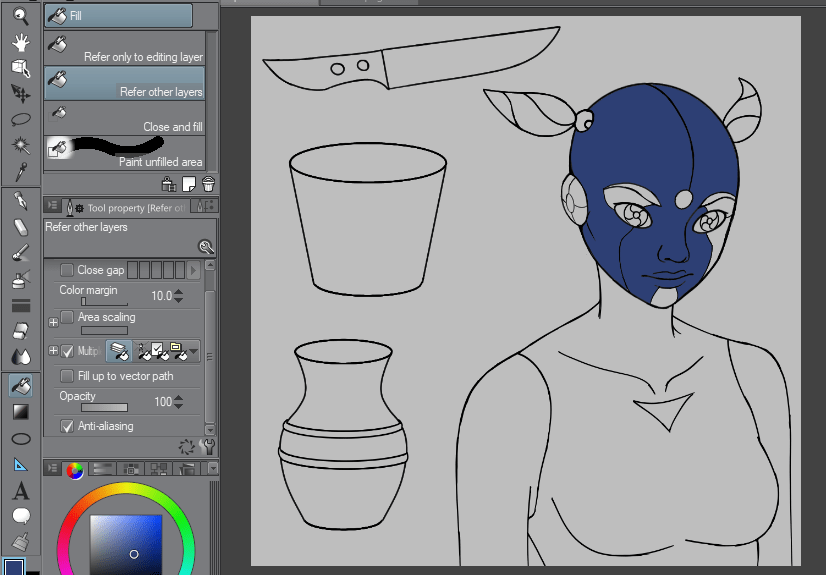Select the Gradient tool

coord(21,412)
